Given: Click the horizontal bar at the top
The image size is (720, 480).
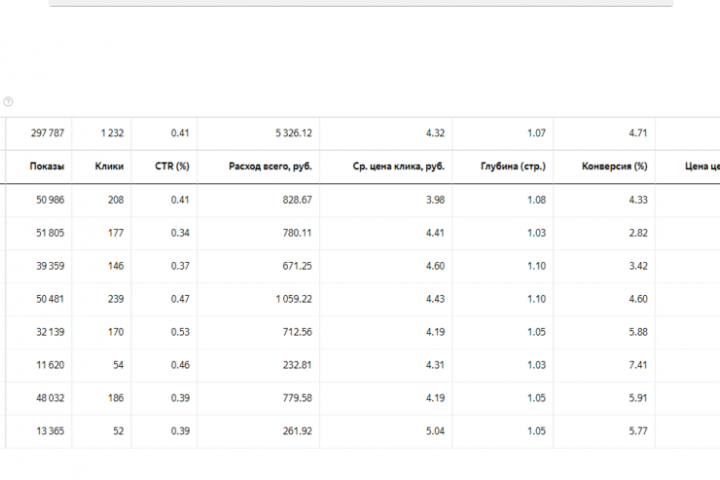Looking at the screenshot, I should click(361, 3).
